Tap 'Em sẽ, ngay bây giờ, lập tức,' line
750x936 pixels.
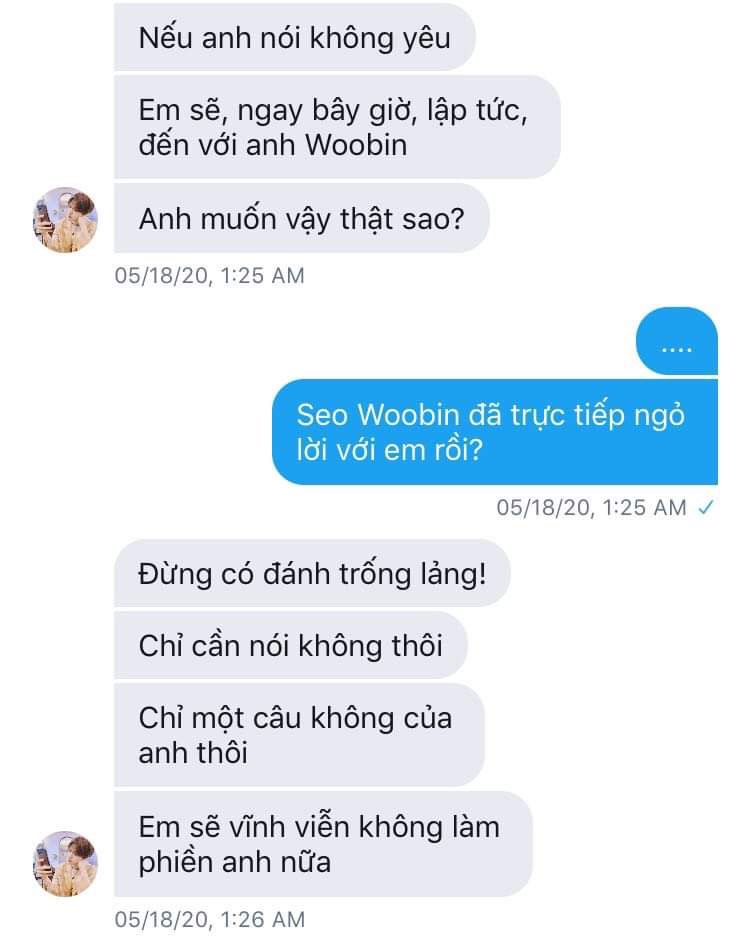(333, 110)
